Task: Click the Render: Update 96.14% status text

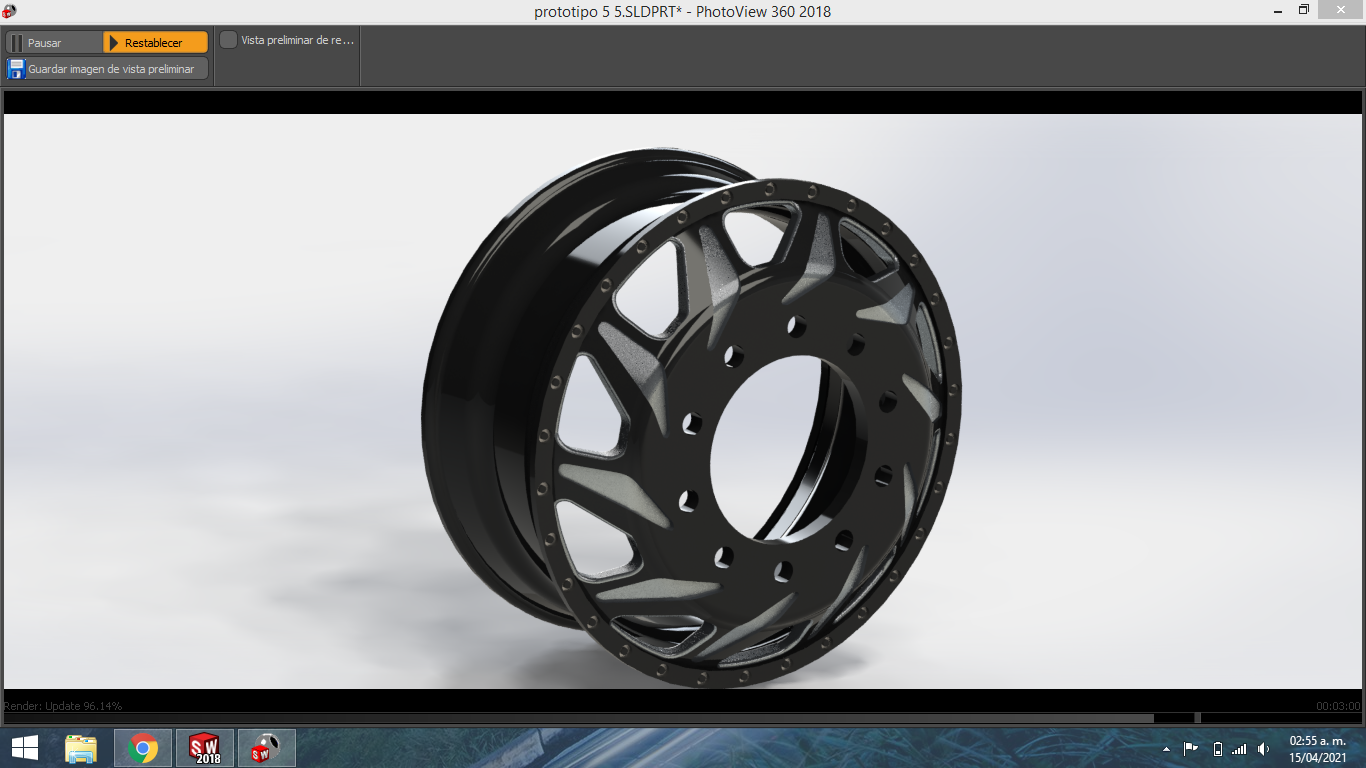Action: [63, 706]
